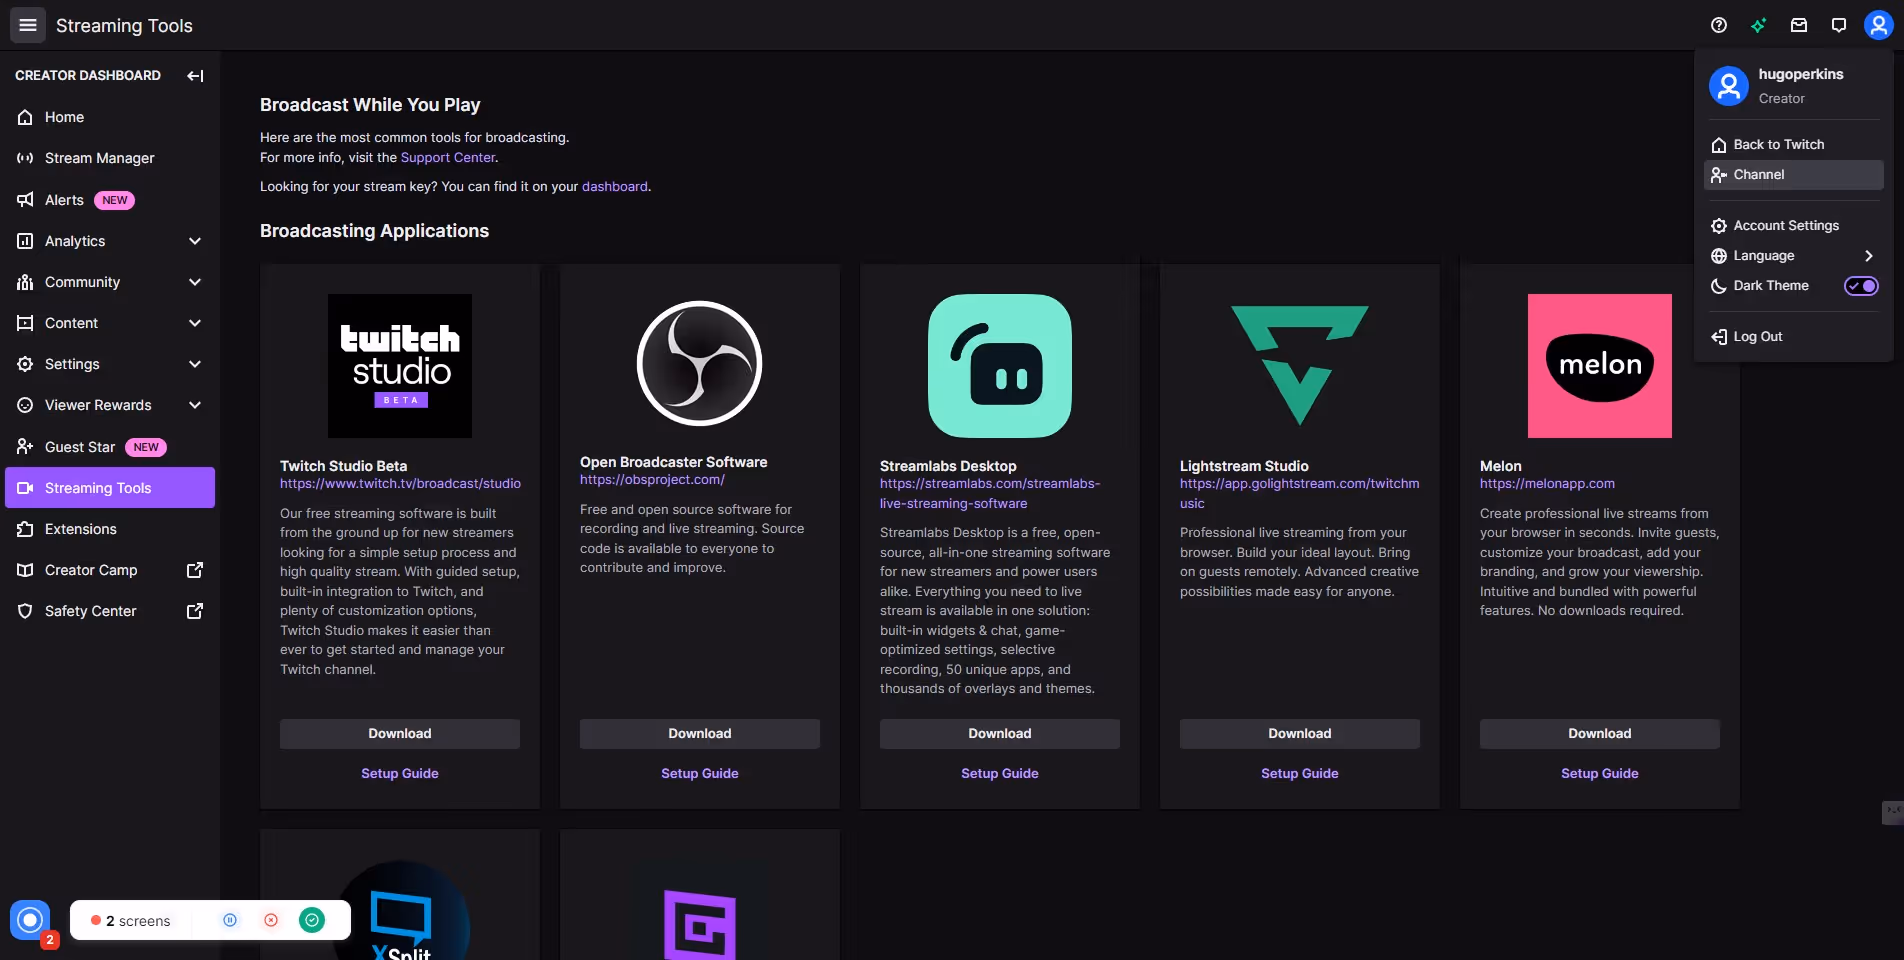This screenshot has width=1904, height=960.
Task: Click the profile avatar in the top bar
Action: click(1879, 25)
